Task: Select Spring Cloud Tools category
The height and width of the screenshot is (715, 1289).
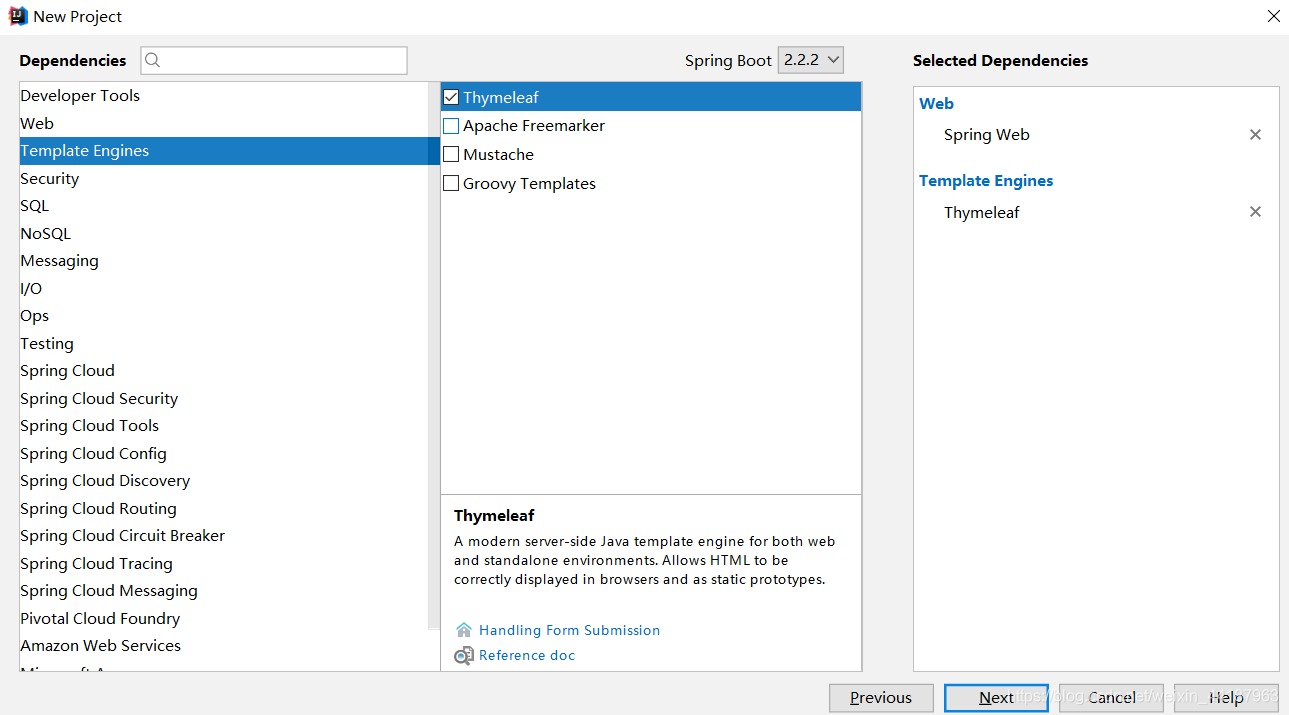Action: (x=225, y=426)
